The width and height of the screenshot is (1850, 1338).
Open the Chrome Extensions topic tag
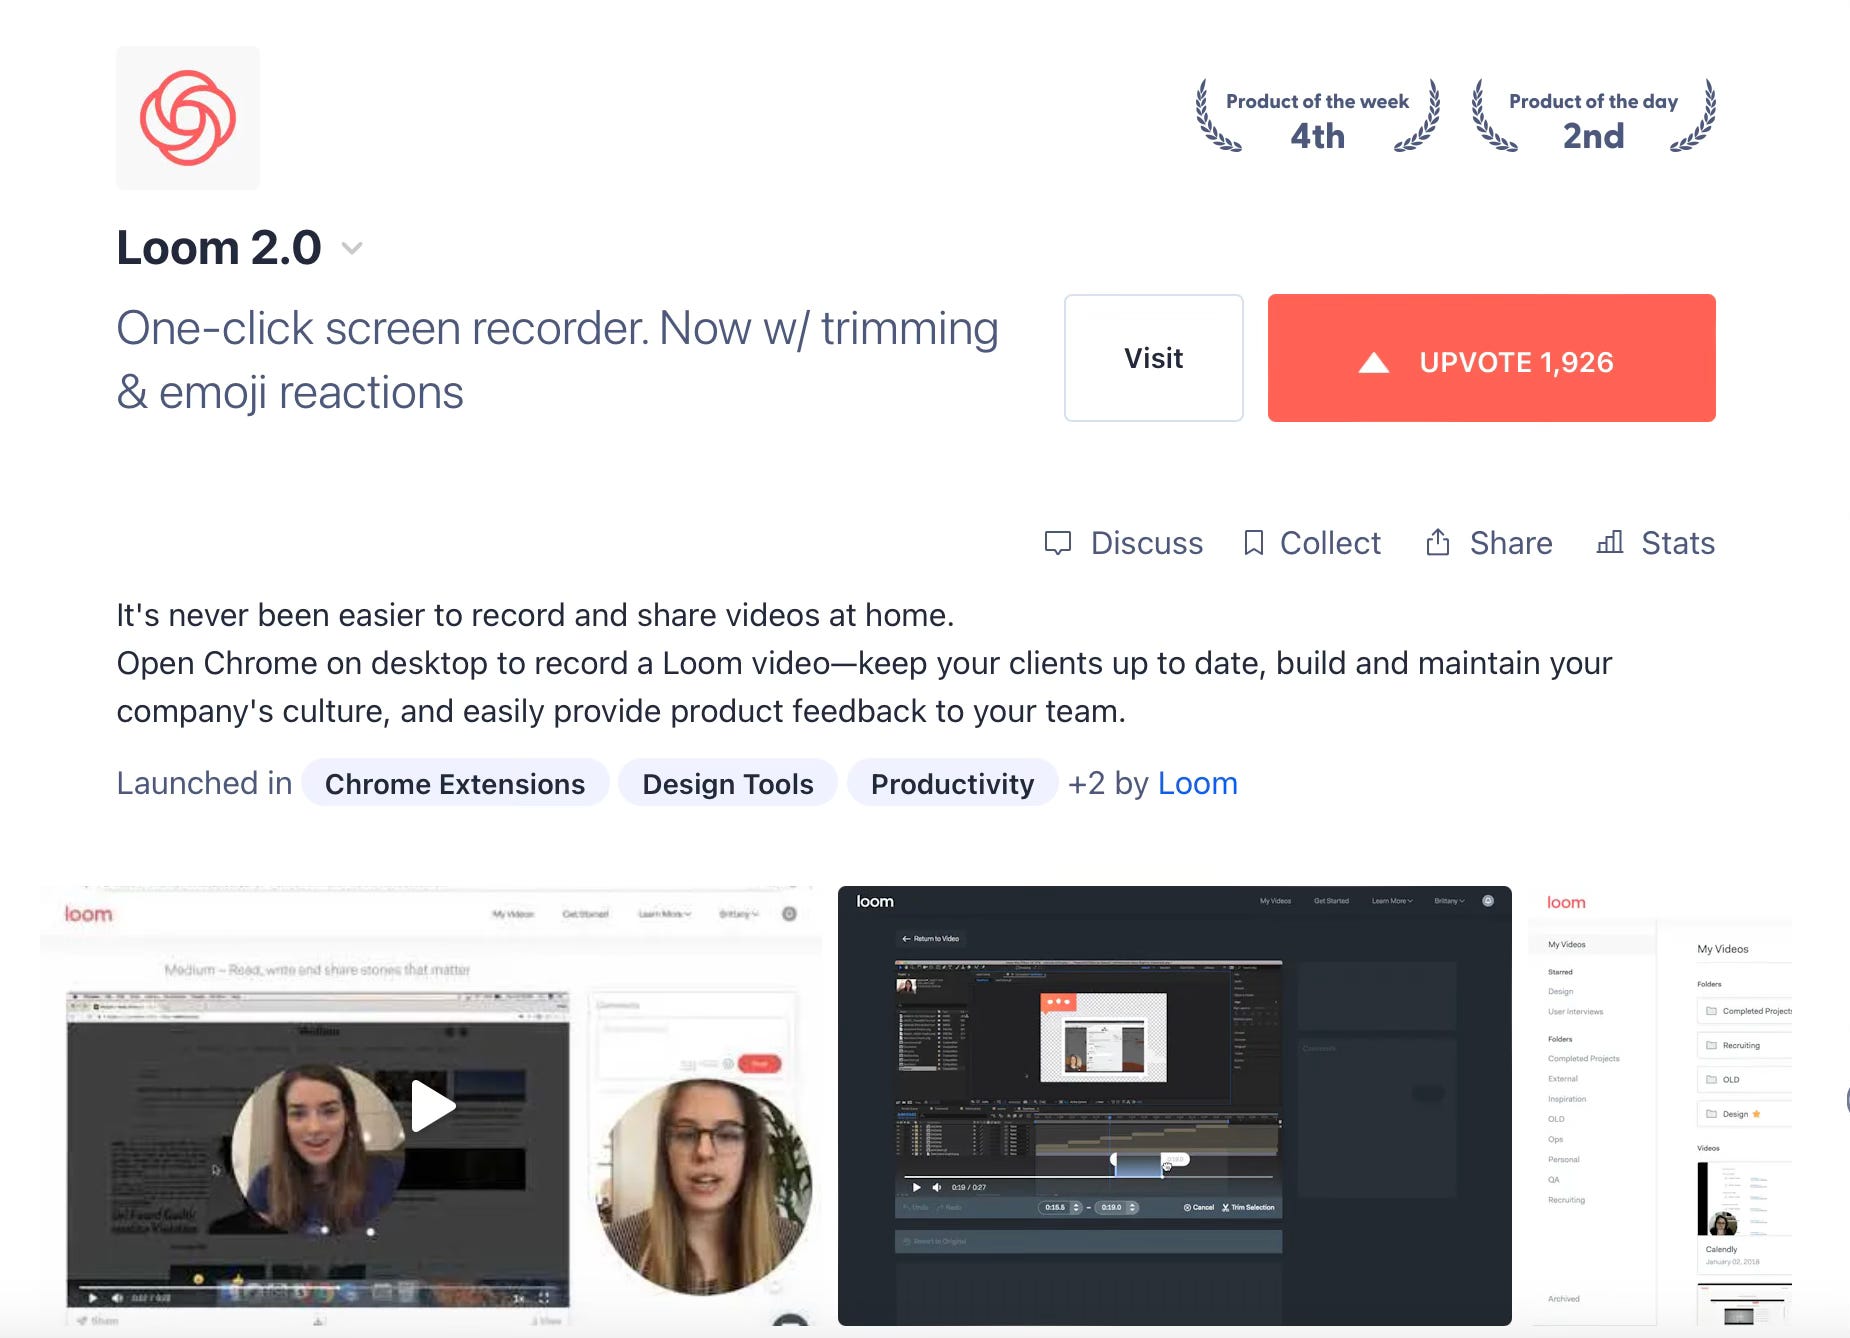pos(455,783)
